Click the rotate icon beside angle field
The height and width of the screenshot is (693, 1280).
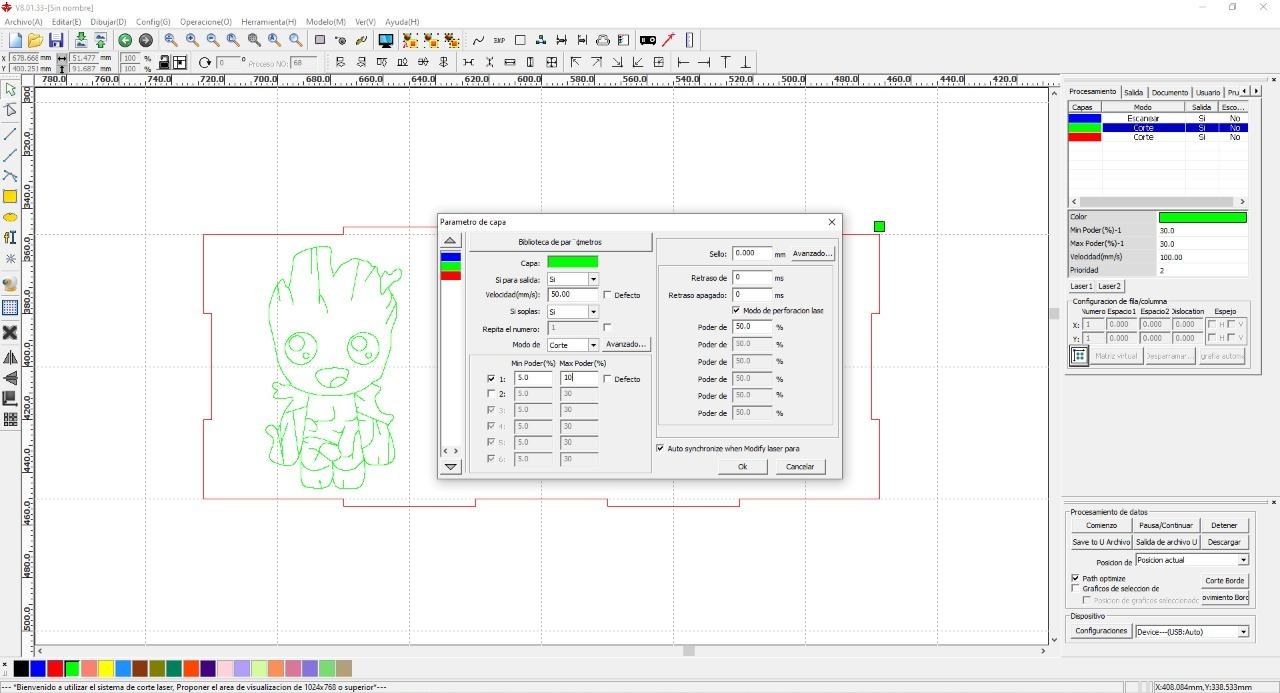click(x=205, y=62)
